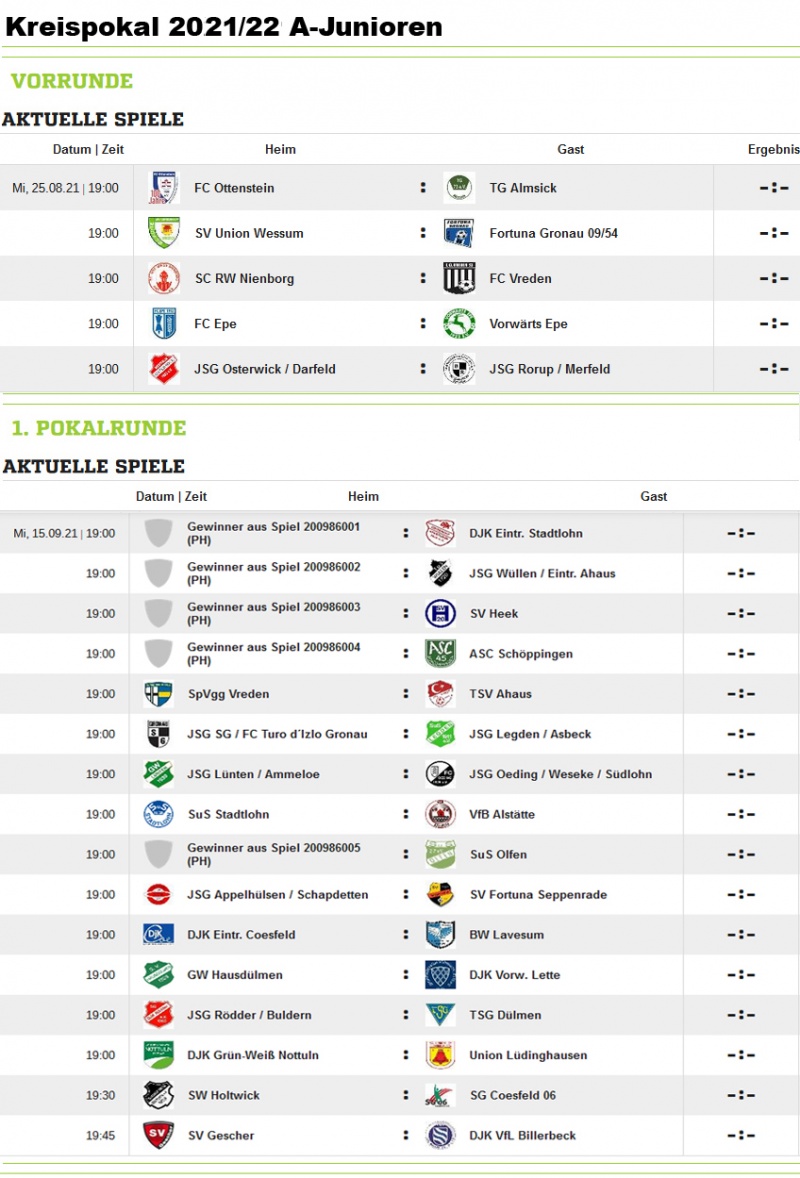Click the FC Ottenstein club crest
800x1178 pixels.
tap(164, 188)
